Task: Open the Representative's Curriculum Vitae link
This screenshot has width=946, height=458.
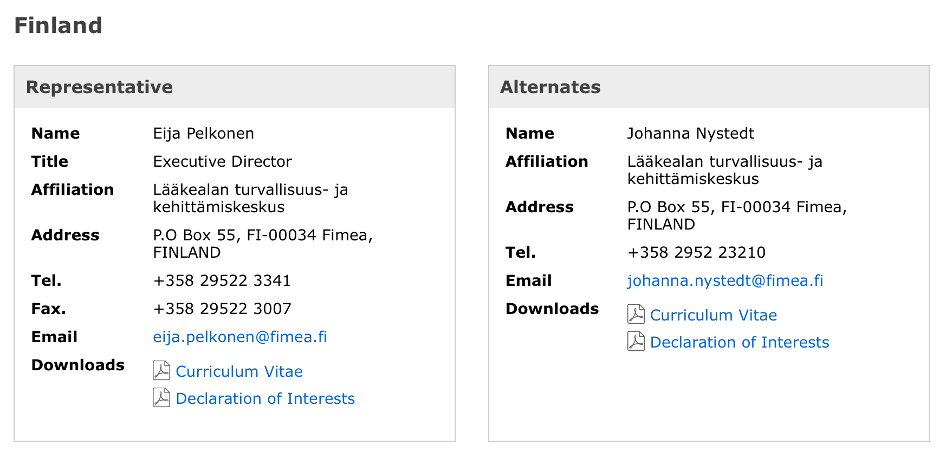Action: pos(239,372)
